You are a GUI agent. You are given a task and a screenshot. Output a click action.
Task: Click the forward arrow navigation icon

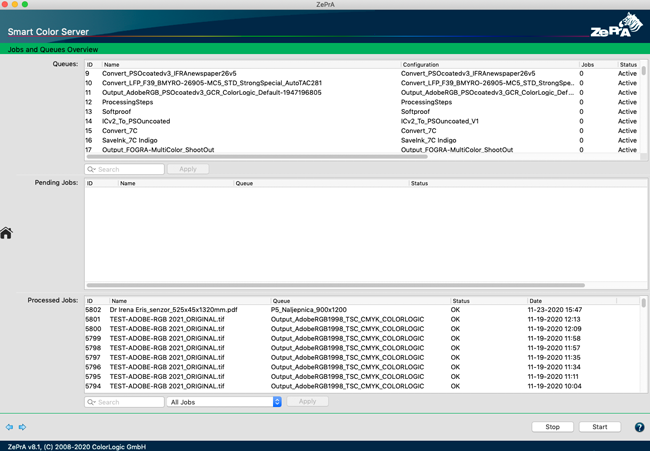22,427
